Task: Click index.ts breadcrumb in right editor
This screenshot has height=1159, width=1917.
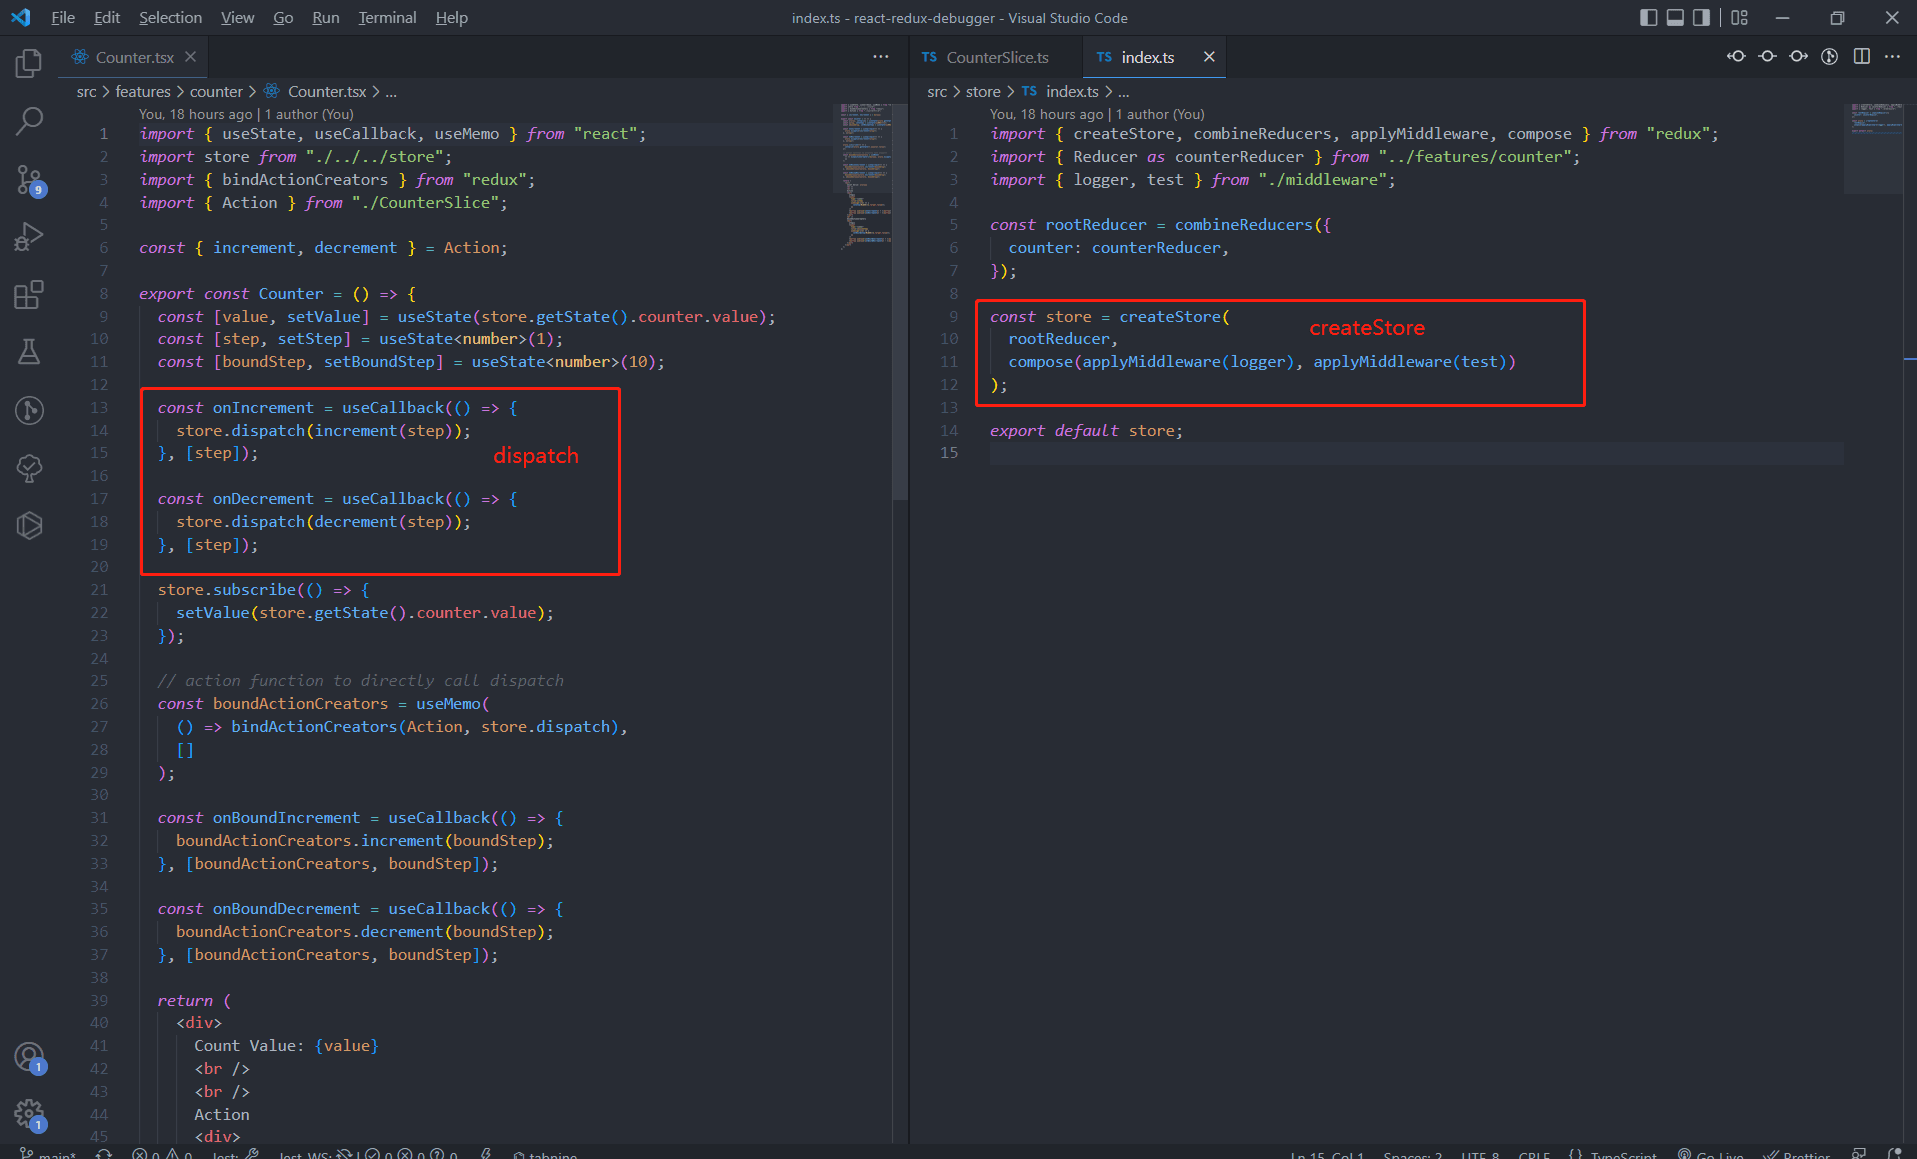Action: 1072,91
